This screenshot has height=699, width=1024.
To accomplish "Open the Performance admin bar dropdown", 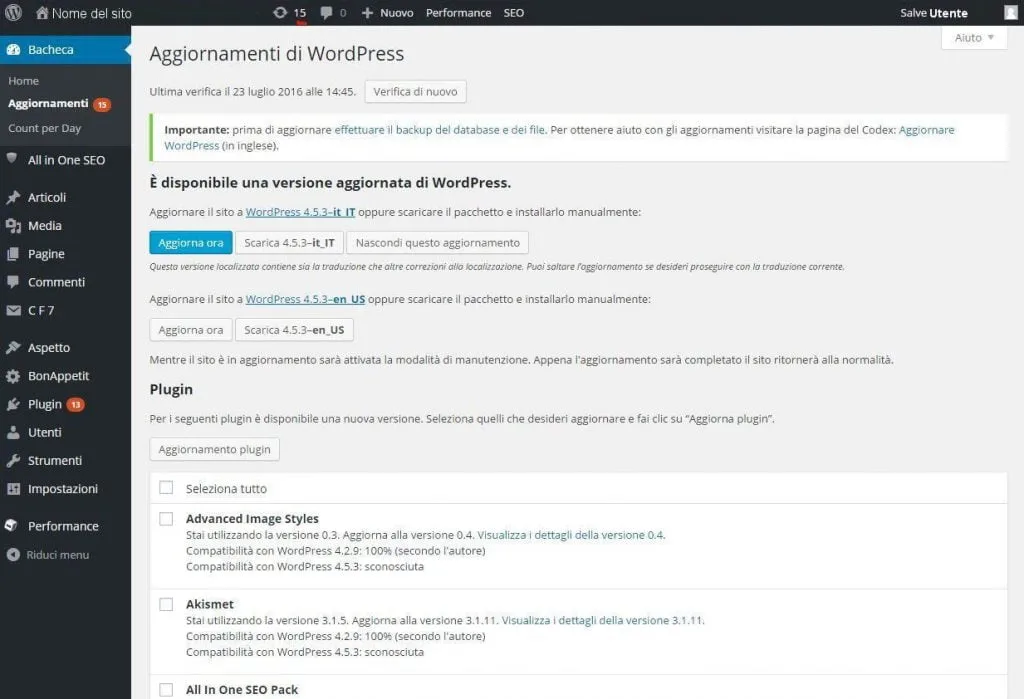I will point(458,13).
